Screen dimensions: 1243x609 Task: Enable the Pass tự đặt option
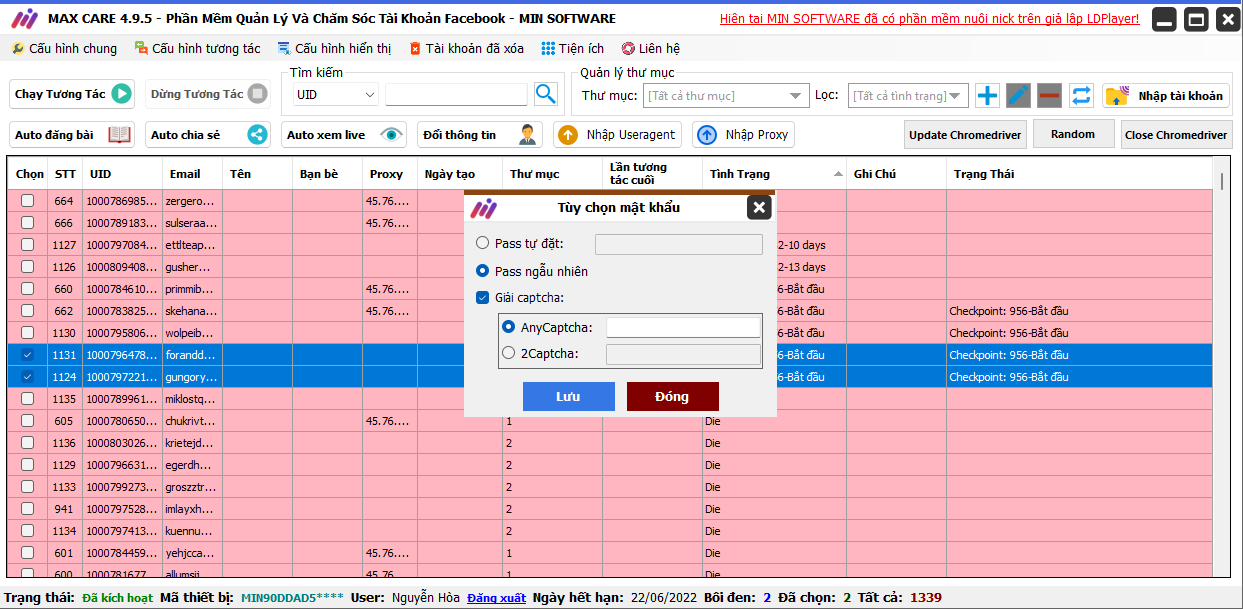point(482,242)
